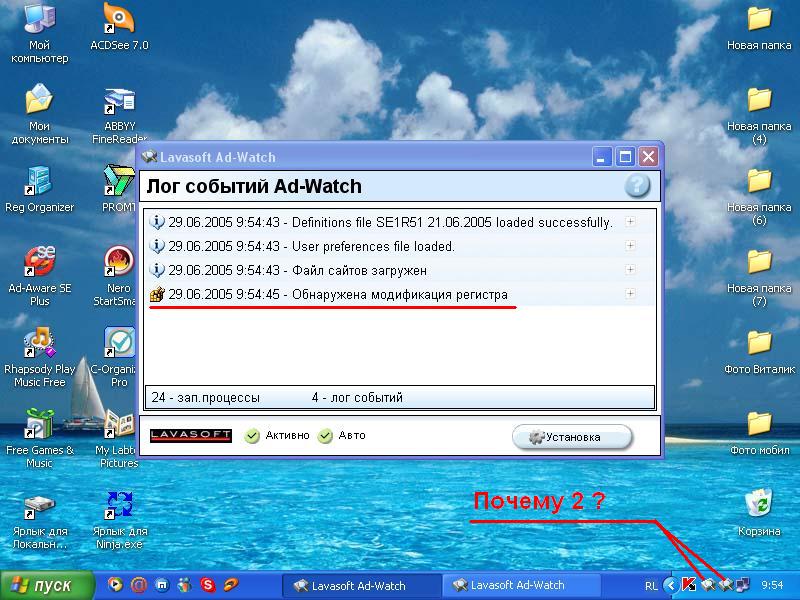Open network connection tray icon
Viewport: 800px width, 600px height.
tap(742, 585)
